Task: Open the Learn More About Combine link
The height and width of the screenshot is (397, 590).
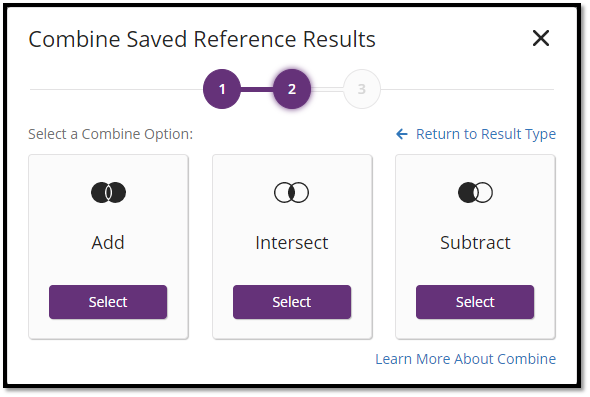Action: [x=466, y=359]
